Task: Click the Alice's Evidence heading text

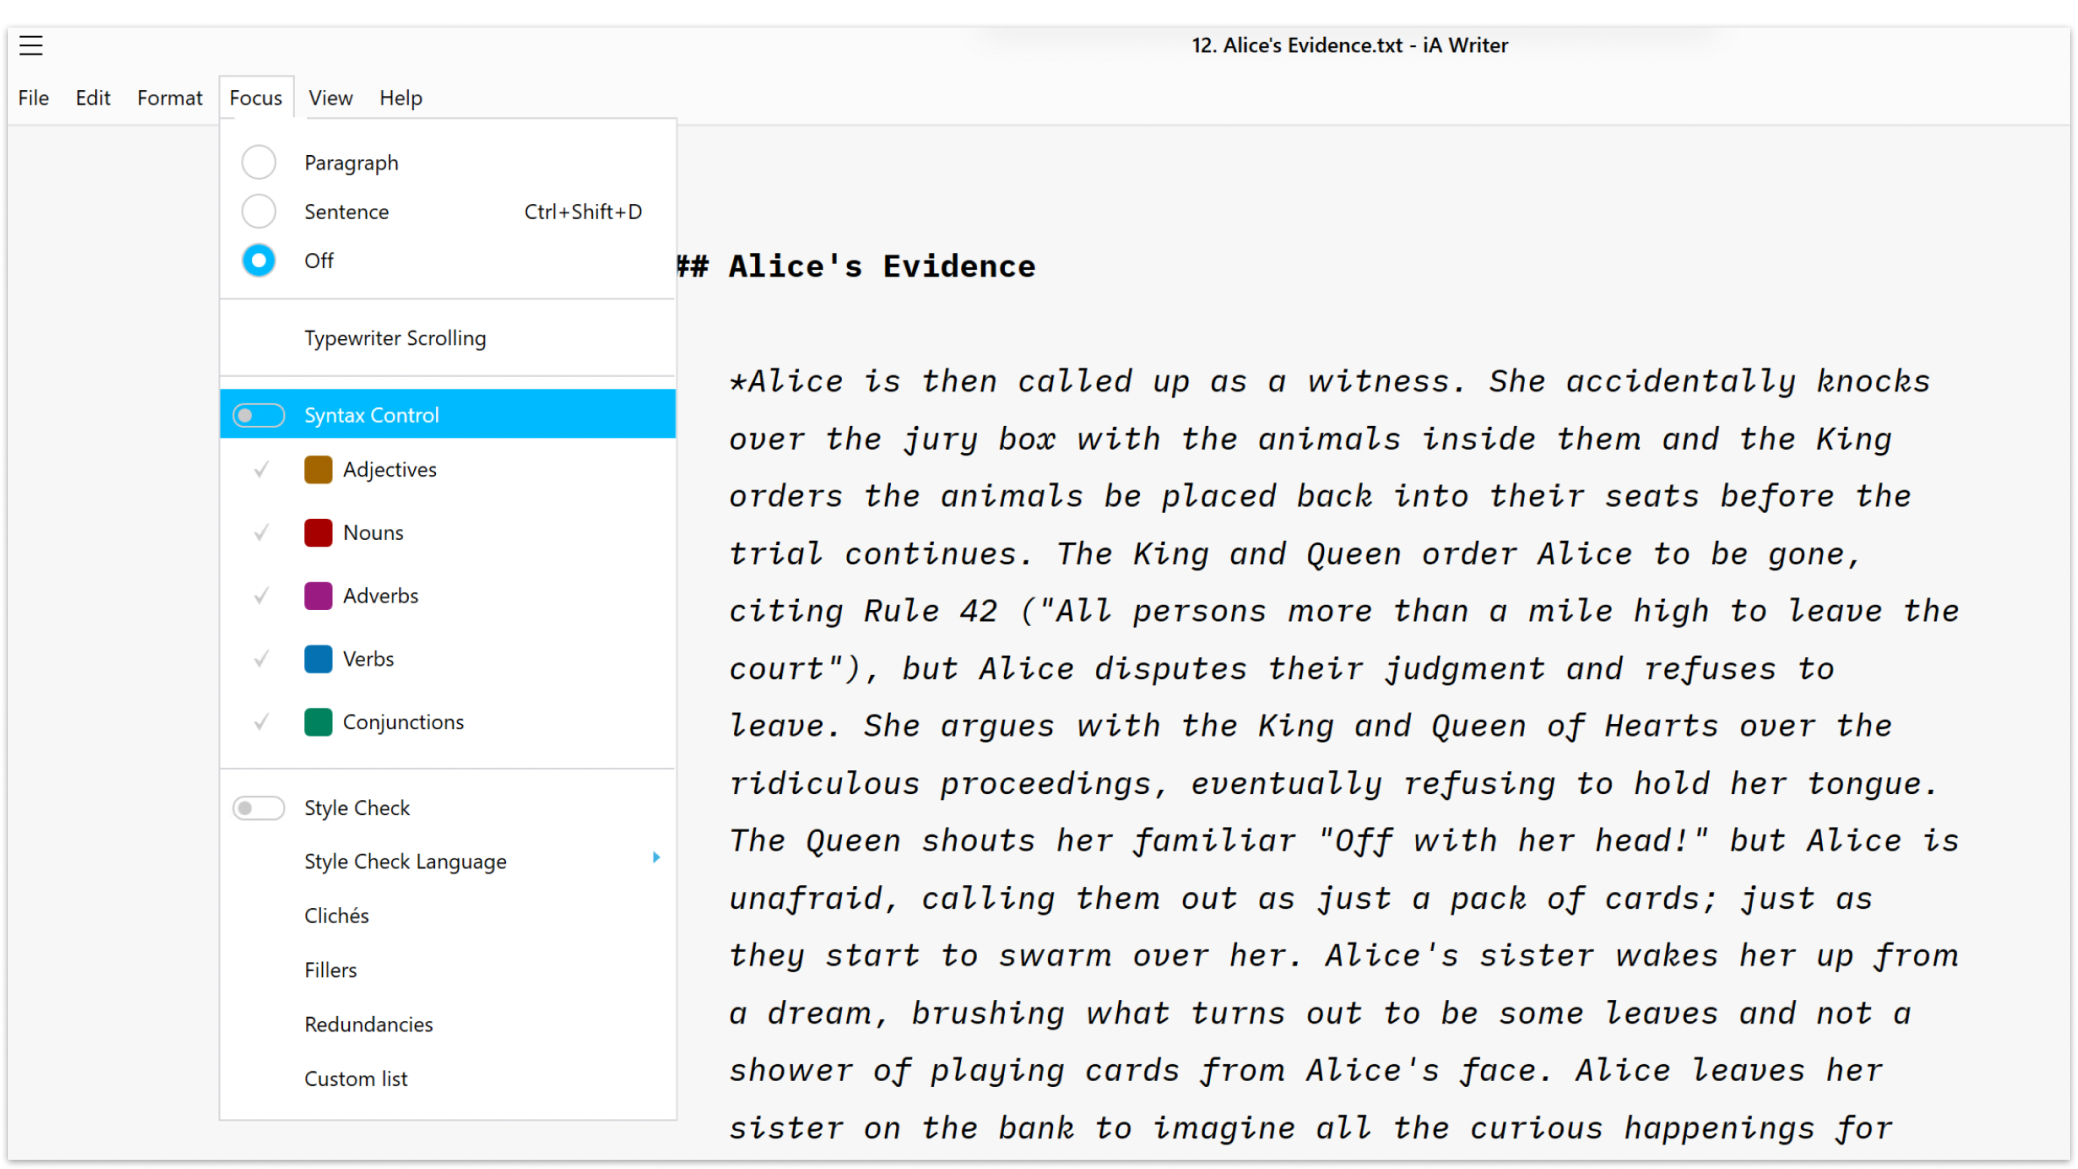Action: click(x=881, y=266)
